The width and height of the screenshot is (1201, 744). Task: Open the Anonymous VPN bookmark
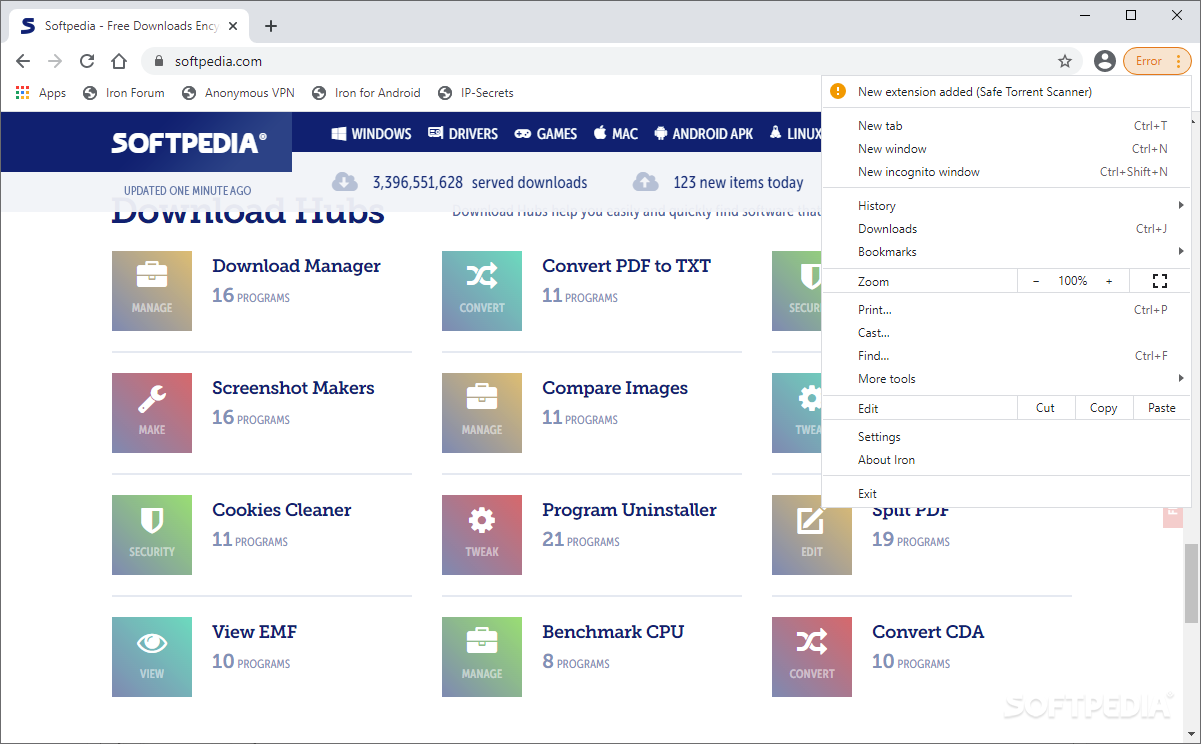[238, 93]
